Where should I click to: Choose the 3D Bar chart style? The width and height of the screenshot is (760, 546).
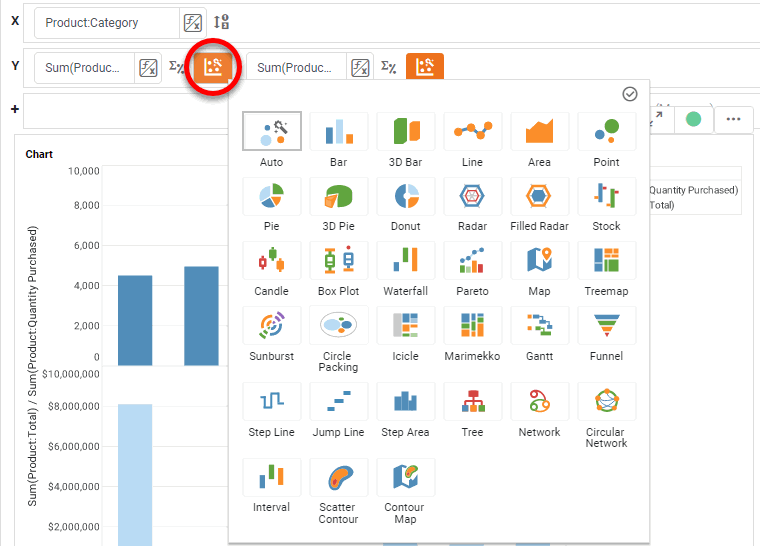pos(405,132)
